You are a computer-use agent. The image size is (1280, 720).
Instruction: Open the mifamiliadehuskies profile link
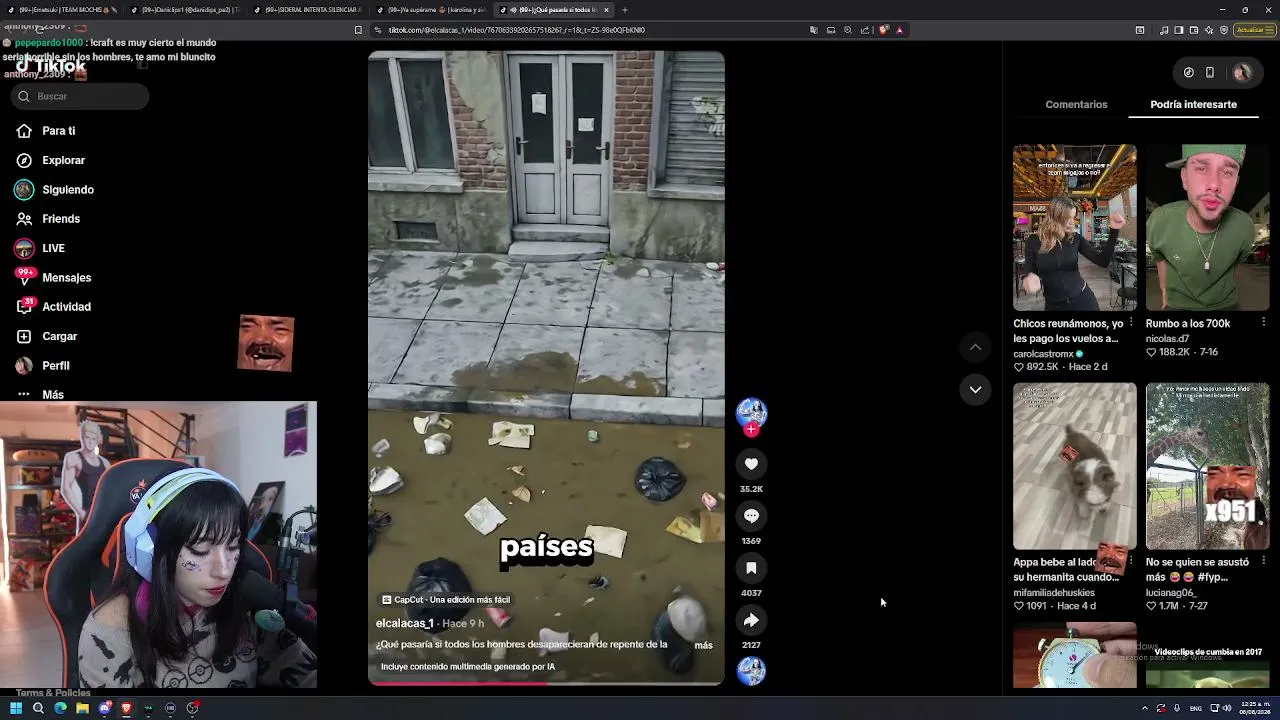tap(1053, 592)
